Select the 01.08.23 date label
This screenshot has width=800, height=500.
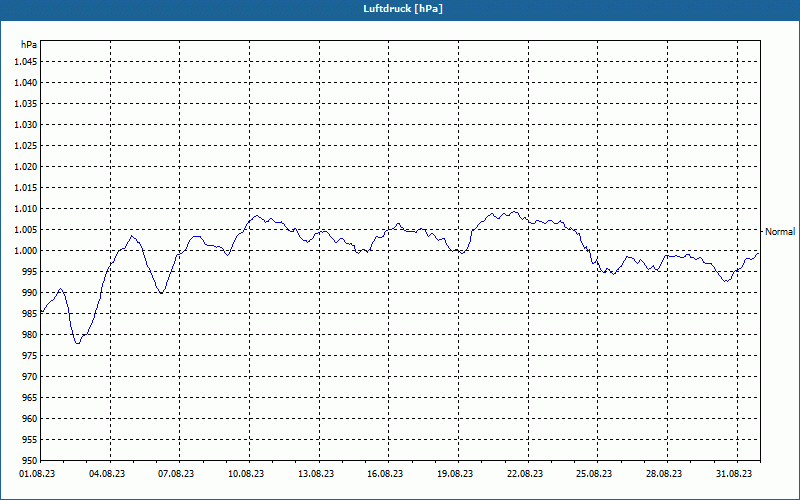coord(37,474)
